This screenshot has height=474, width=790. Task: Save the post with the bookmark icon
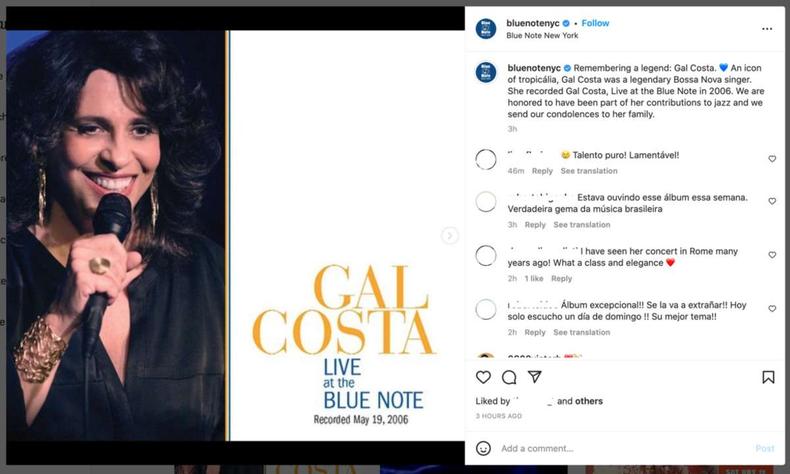(768, 377)
